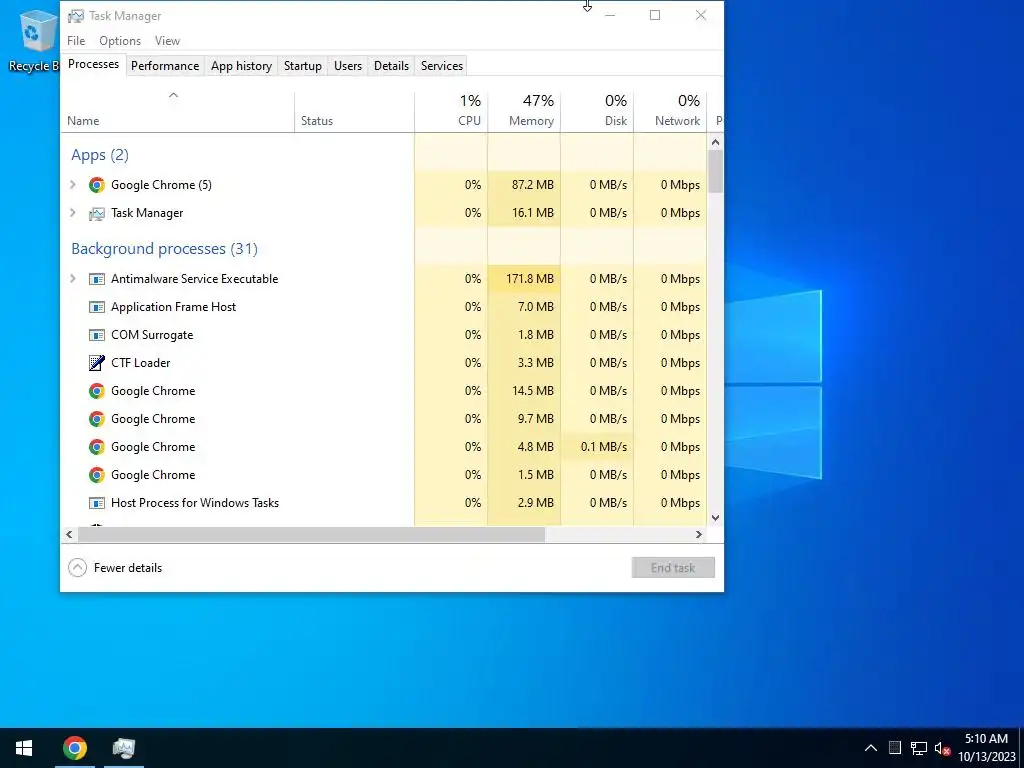Click the vertical scrollbar up arrow

715,142
